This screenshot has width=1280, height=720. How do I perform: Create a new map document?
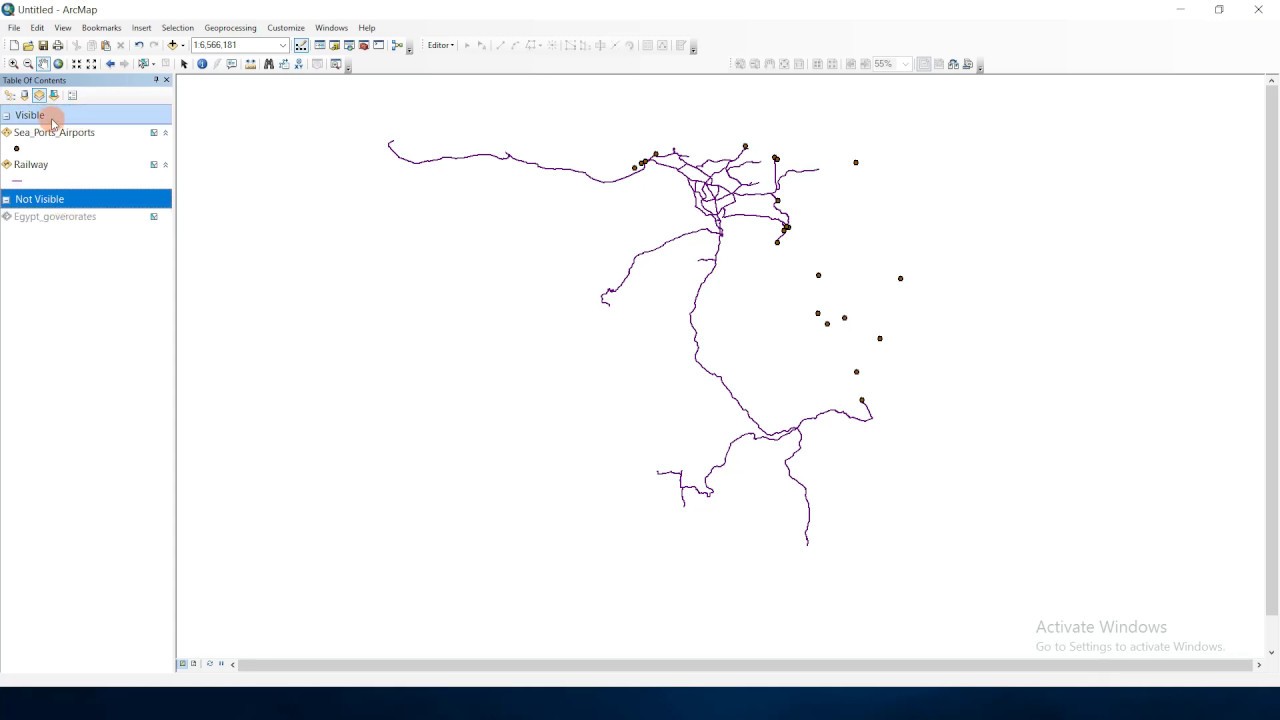click(x=14, y=45)
